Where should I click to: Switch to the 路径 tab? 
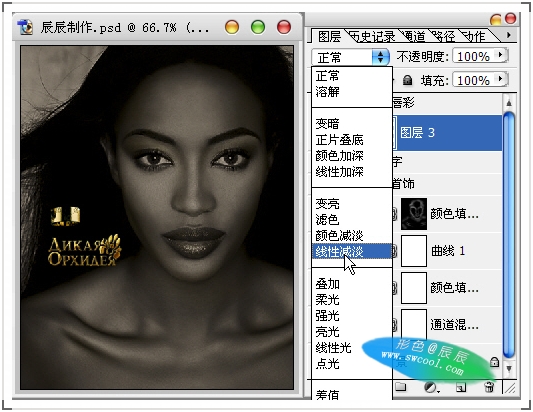[x=445, y=36]
